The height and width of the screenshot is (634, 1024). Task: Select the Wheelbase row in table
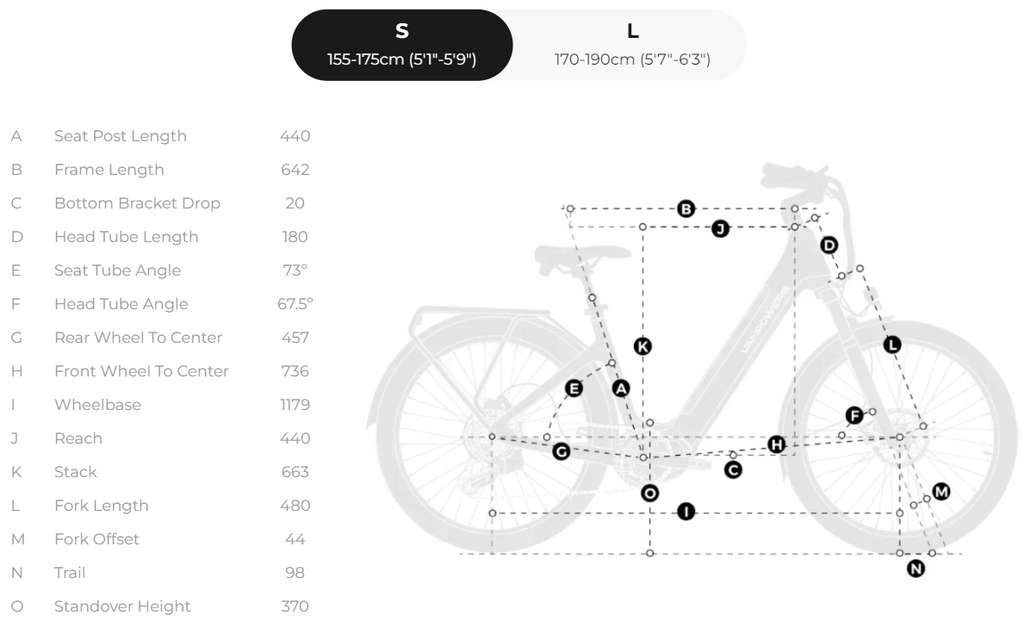click(161, 405)
